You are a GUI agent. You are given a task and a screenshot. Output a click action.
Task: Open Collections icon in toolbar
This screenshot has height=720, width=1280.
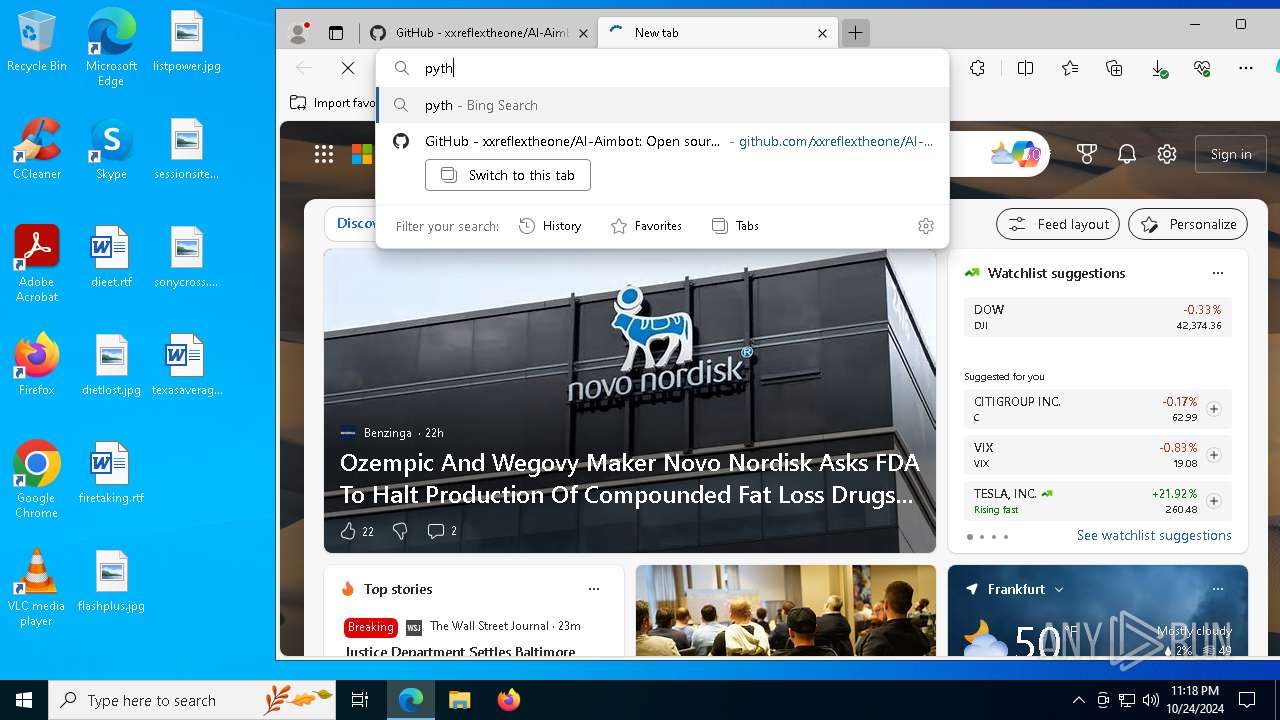tap(1114, 68)
